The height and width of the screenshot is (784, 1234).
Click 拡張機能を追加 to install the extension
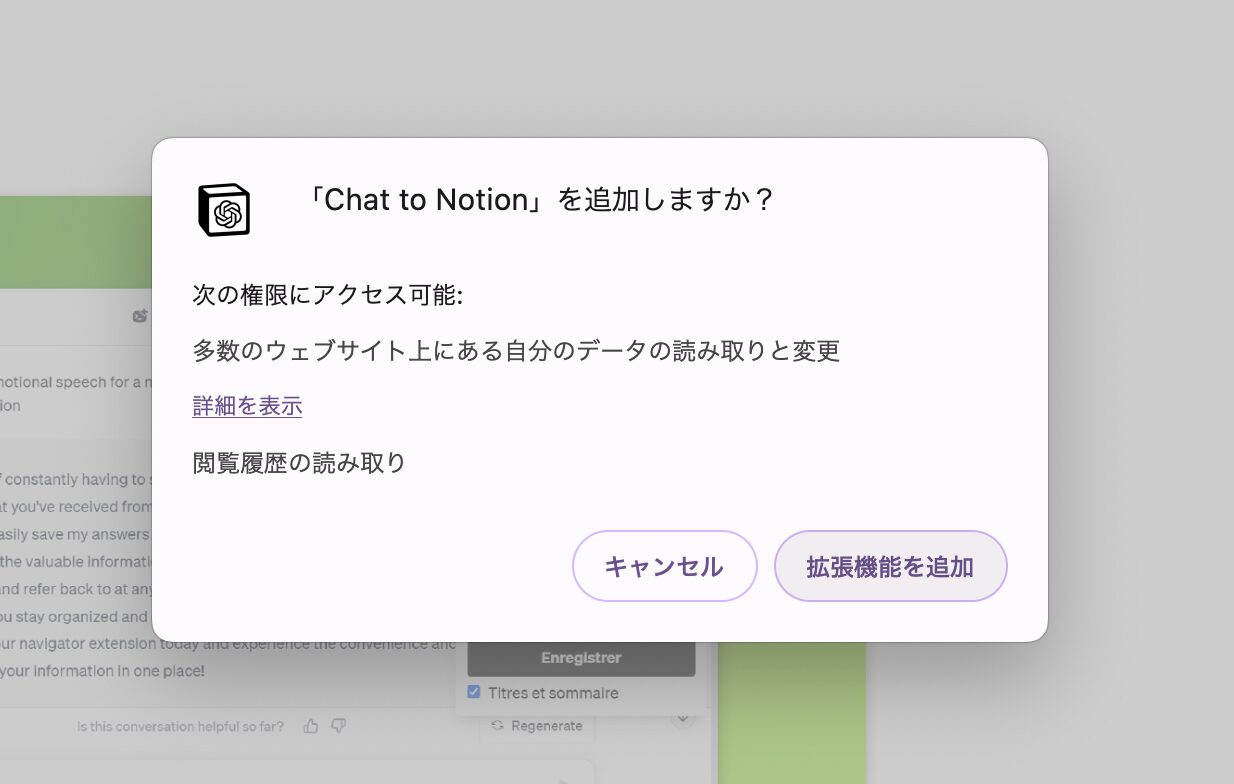(890, 566)
